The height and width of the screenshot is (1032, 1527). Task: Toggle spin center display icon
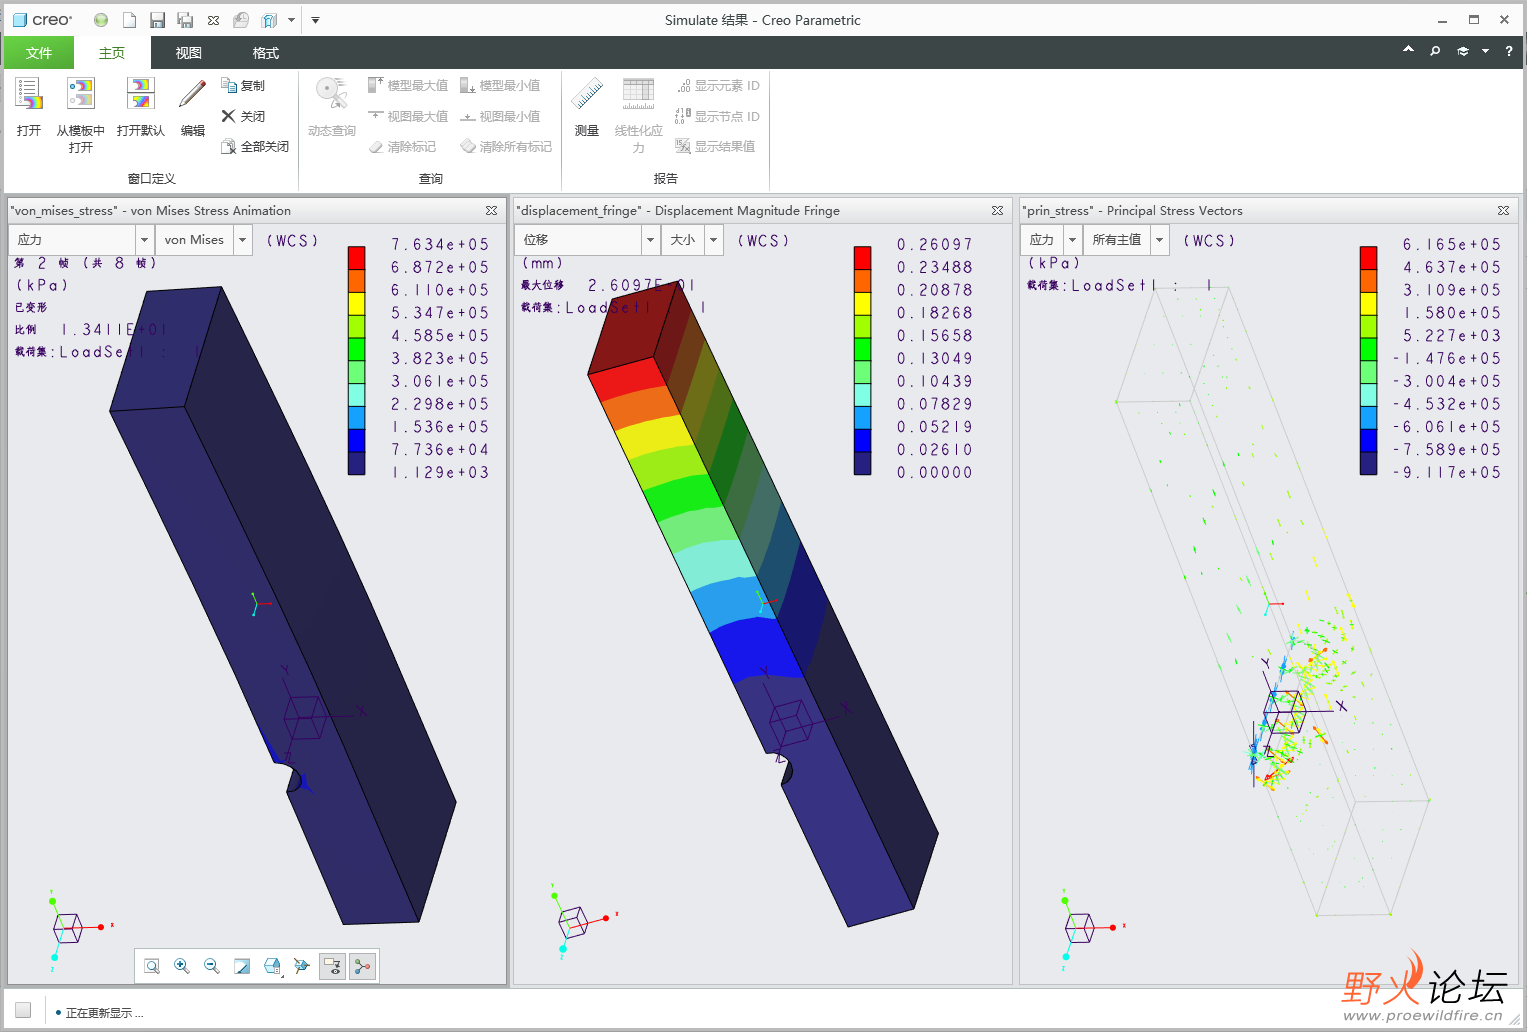[x=362, y=966]
